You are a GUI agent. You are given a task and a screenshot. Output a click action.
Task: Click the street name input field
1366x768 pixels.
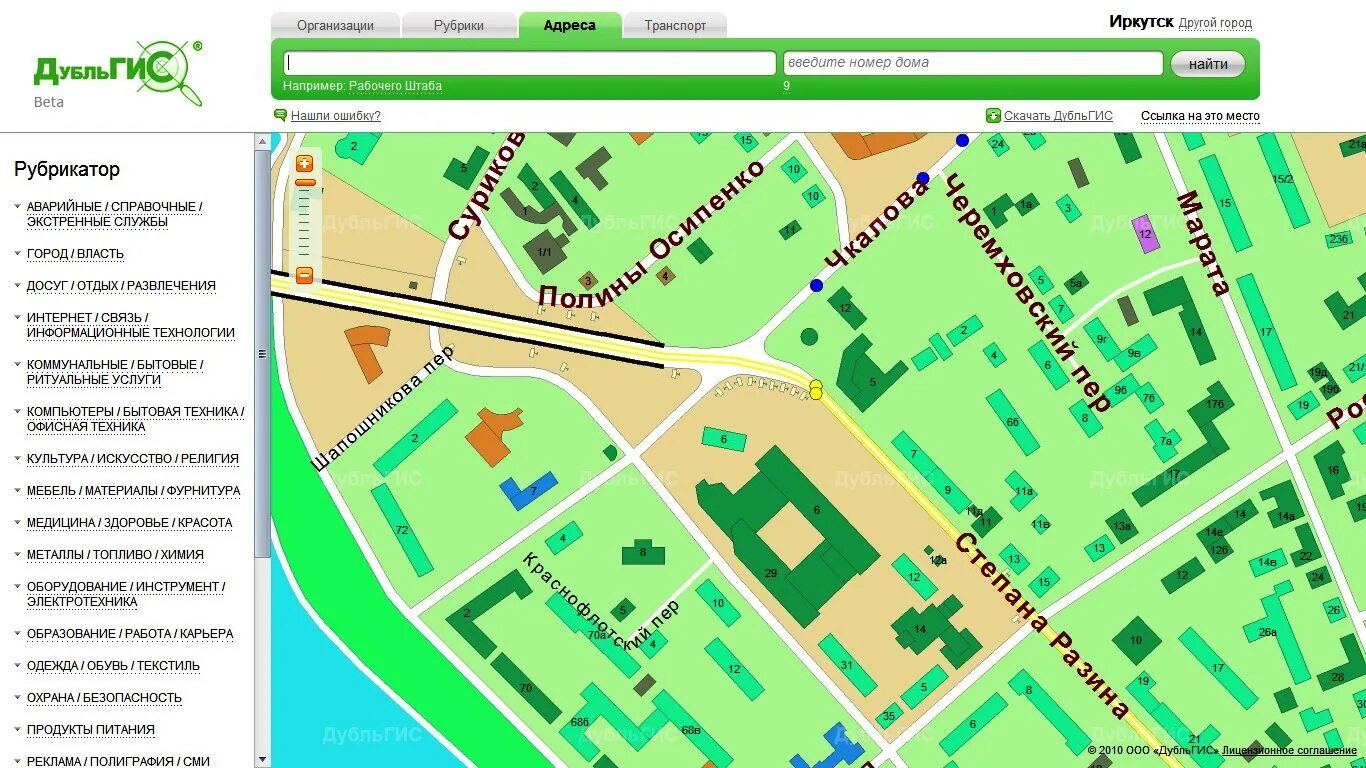tap(530, 63)
